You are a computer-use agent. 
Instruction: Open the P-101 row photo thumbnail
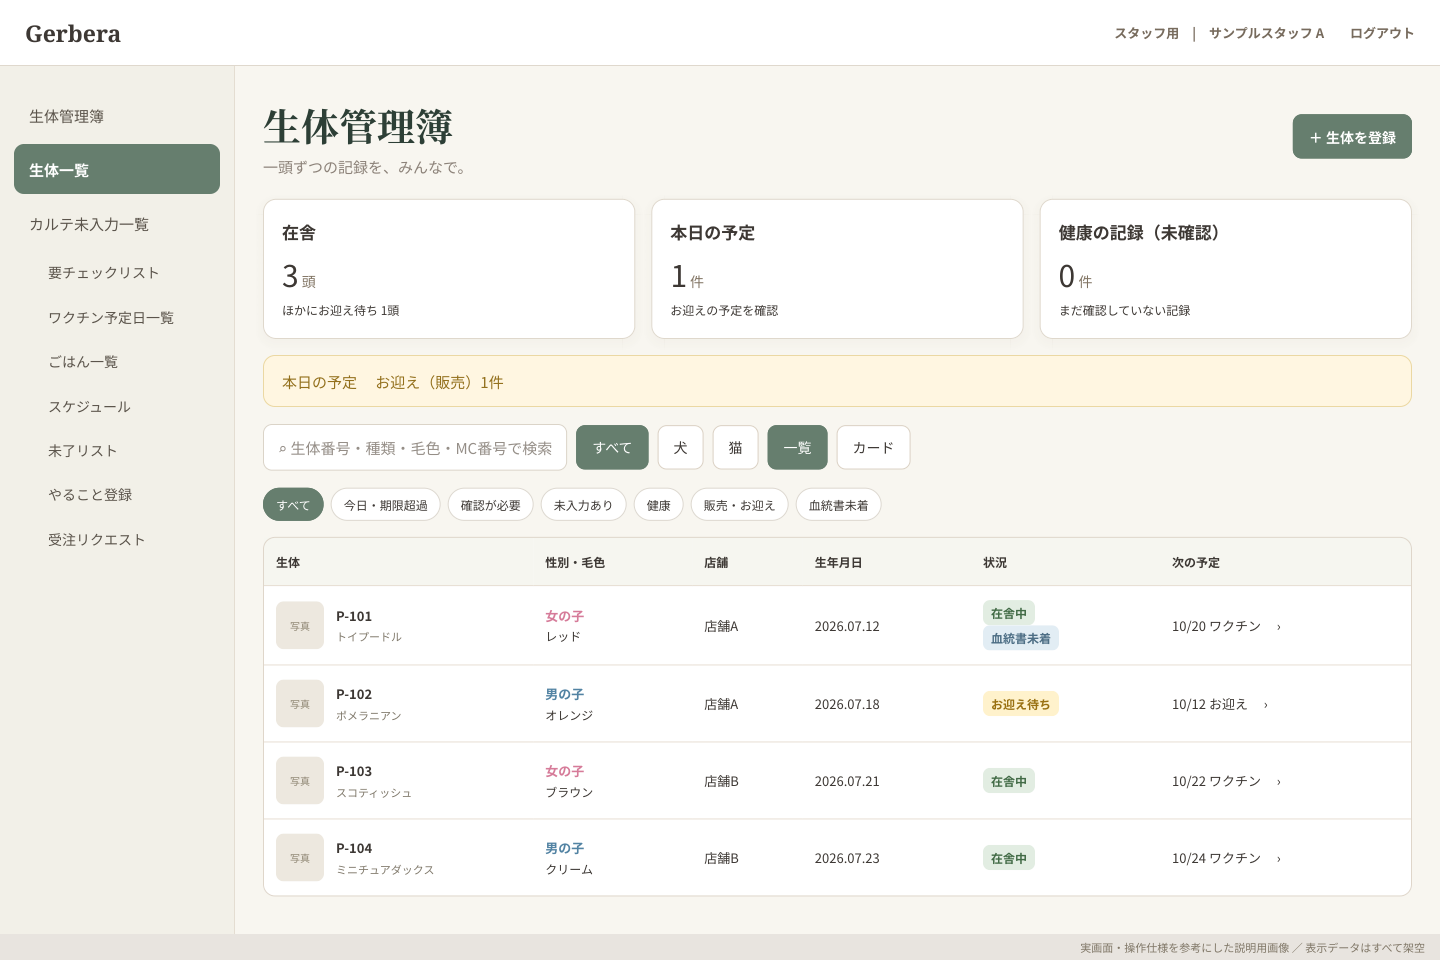[x=300, y=626]
